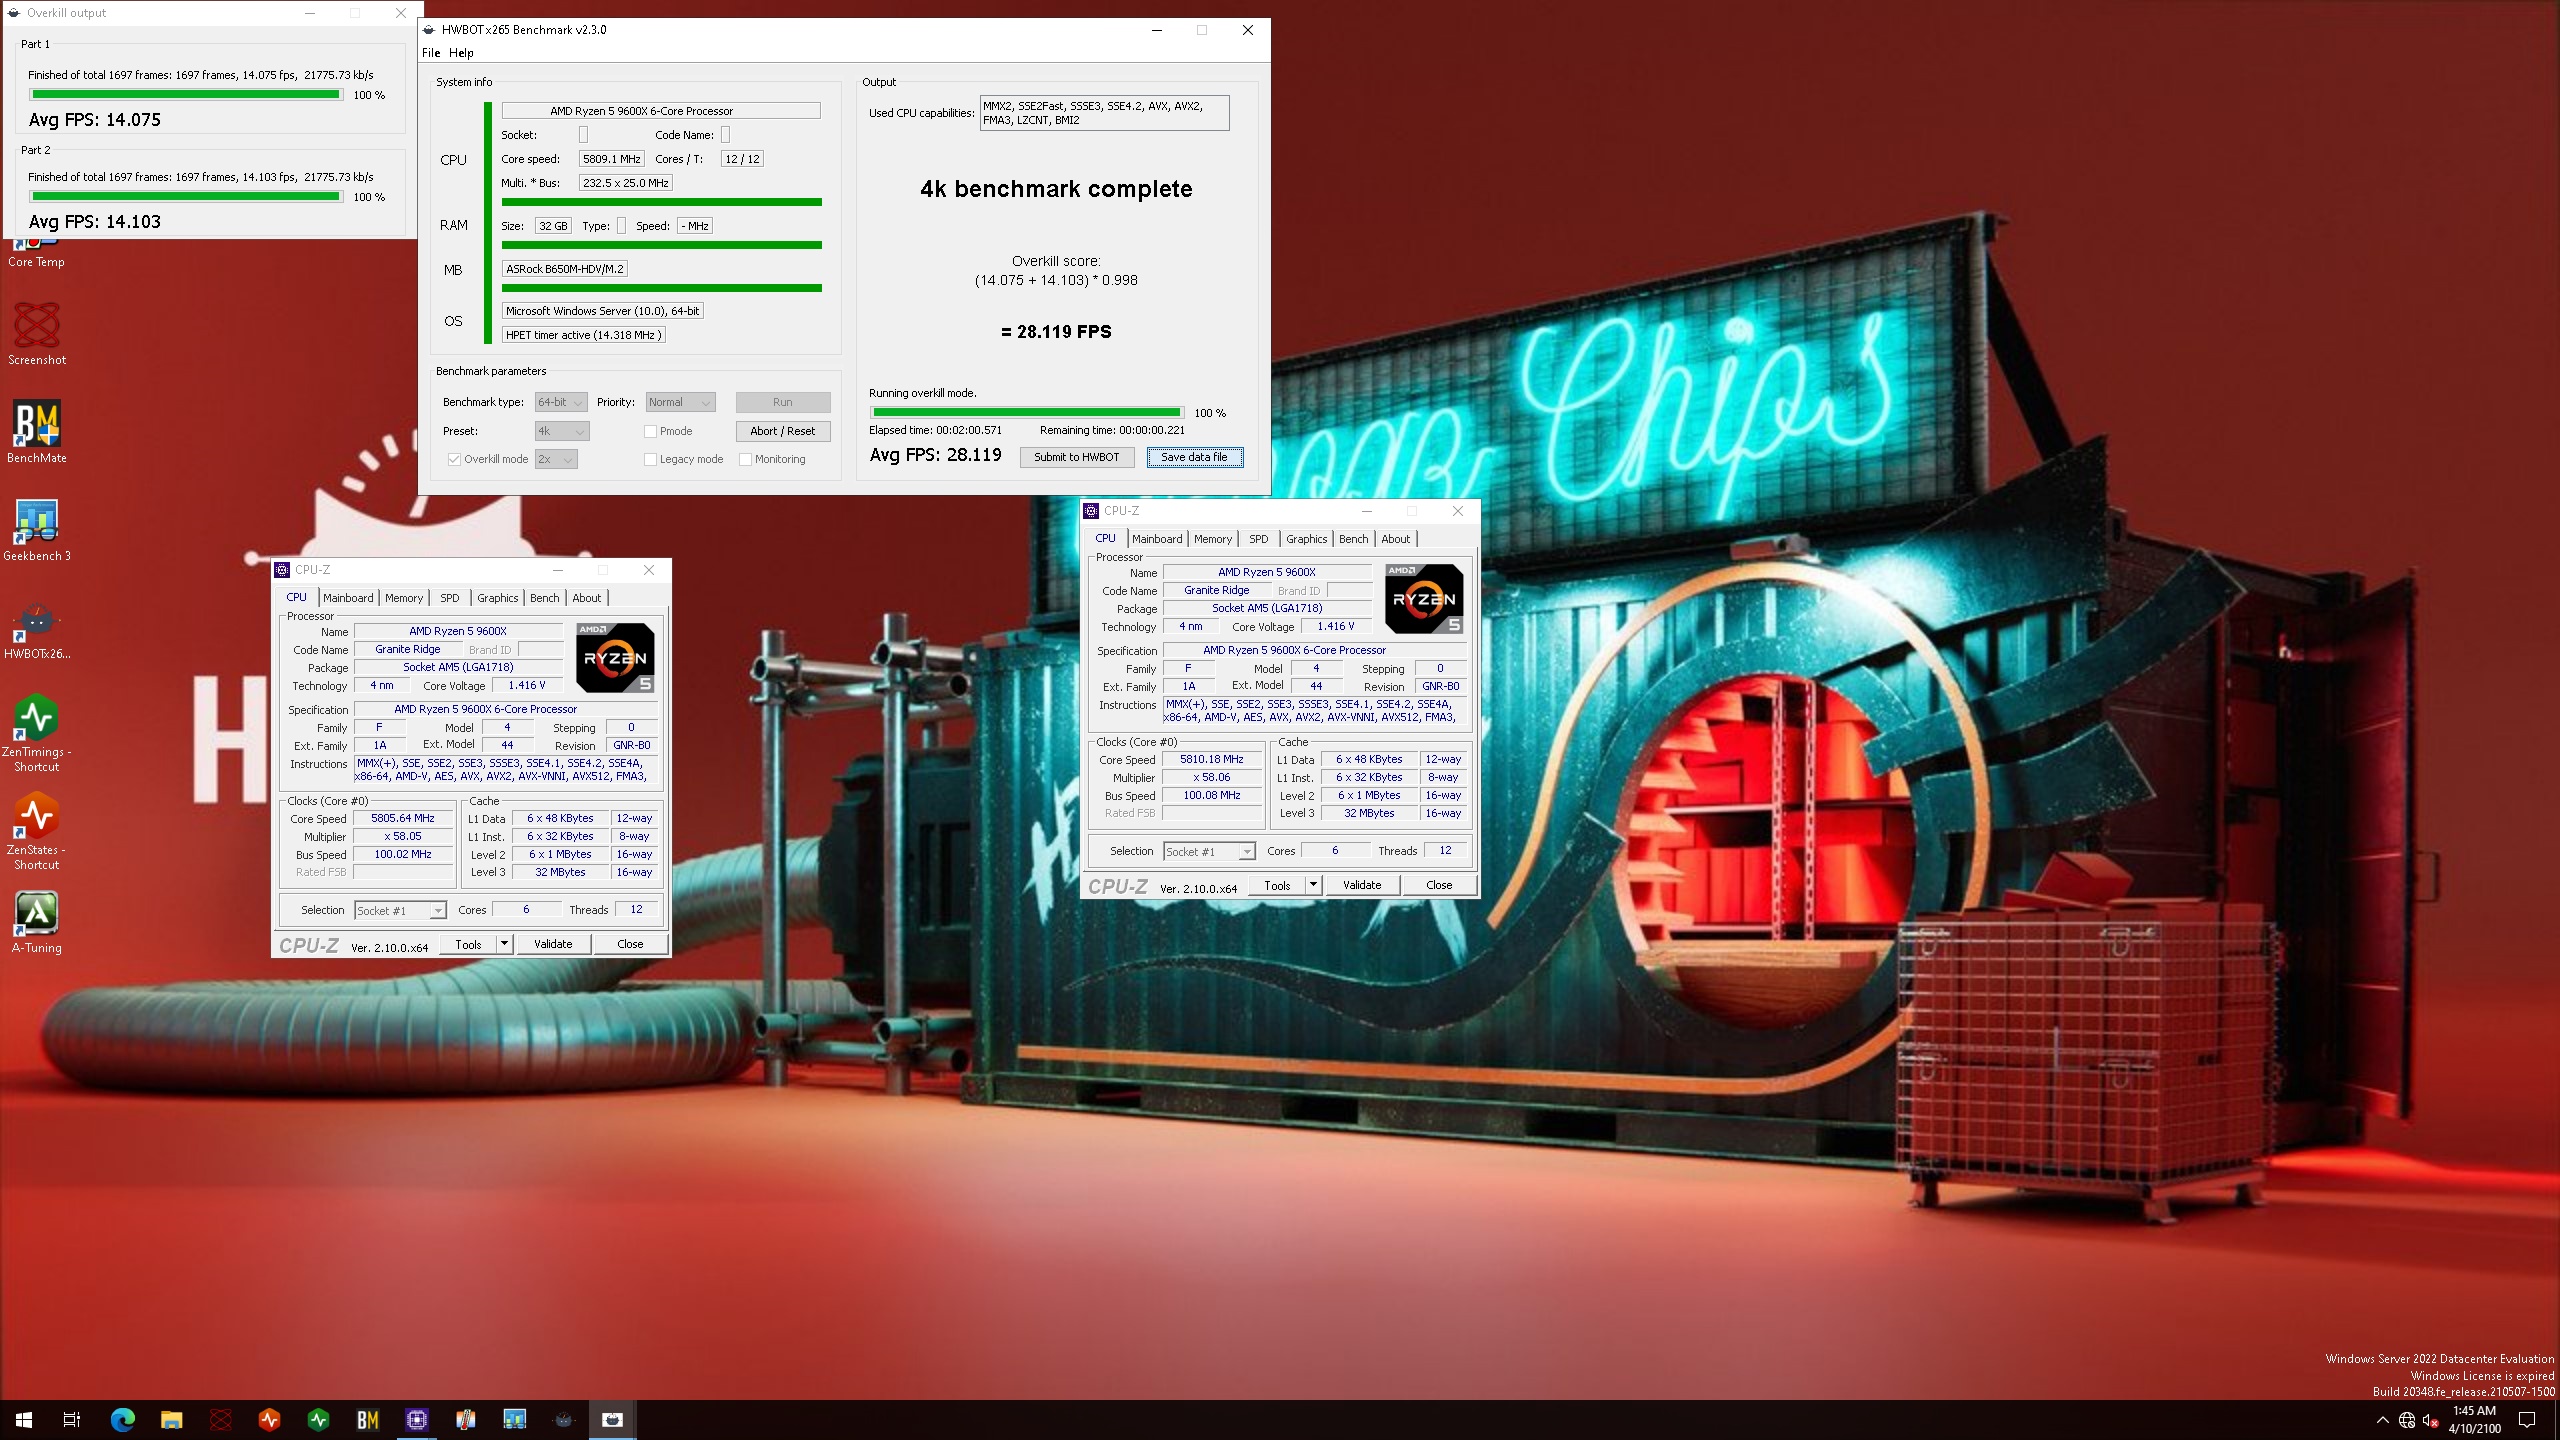Click the ASRock B650M-HDV/M.2 motherboard field
The width and height of the screenshot is (2560, 1440).
coord(565,269)
